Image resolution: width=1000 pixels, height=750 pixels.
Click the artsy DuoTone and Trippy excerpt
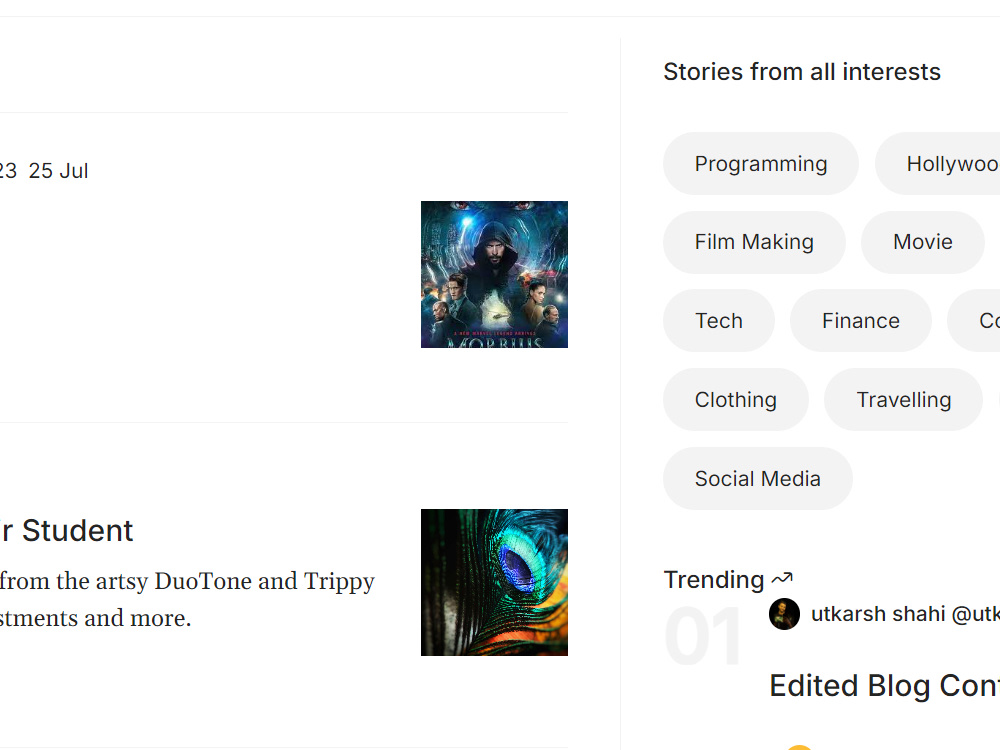(x=187, y=599)
